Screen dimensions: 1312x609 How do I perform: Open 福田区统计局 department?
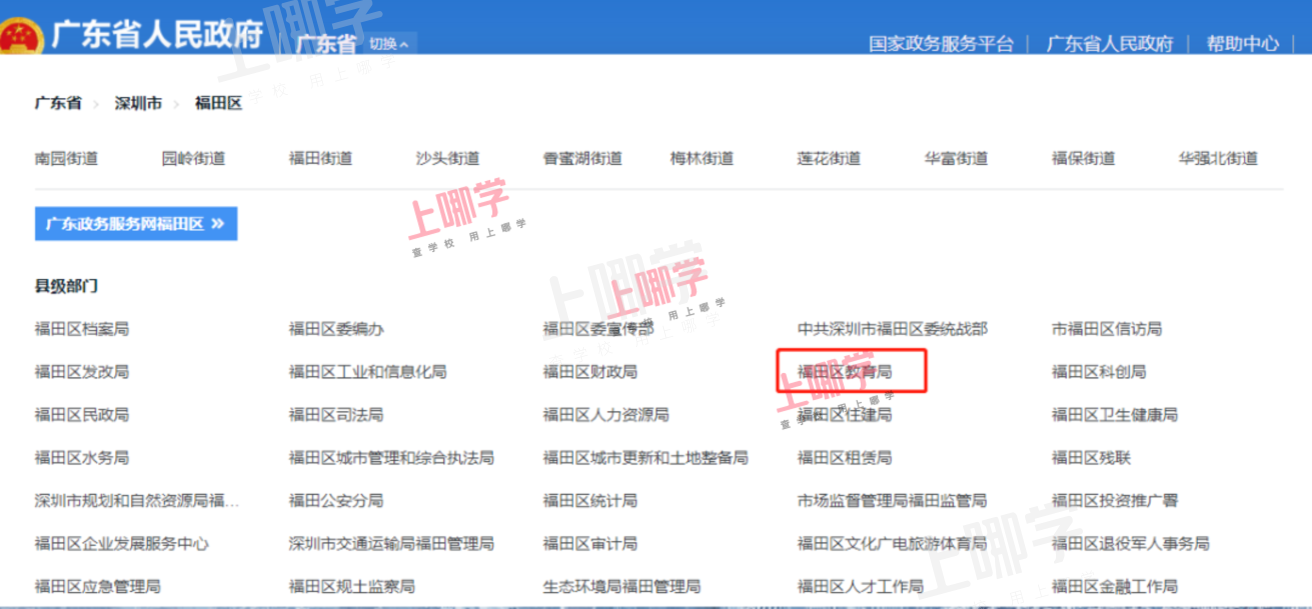(590, 501)
